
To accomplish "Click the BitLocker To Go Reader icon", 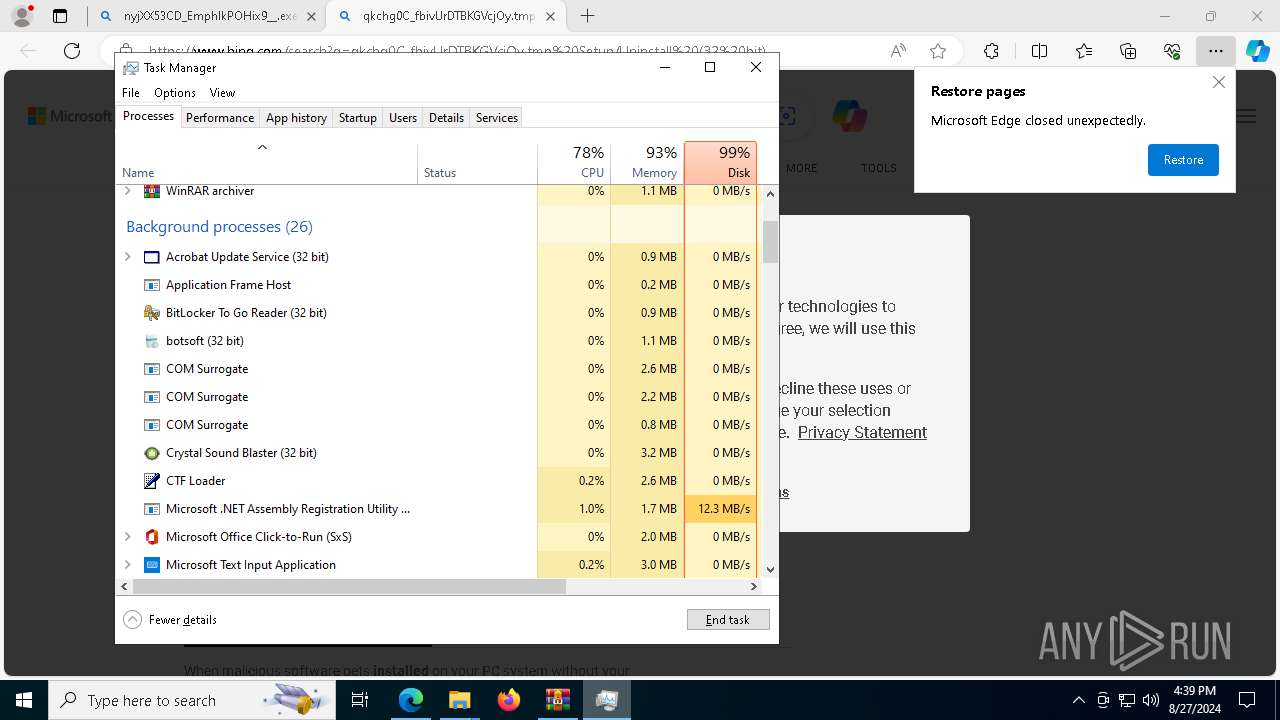I will [x=152, y=313].
